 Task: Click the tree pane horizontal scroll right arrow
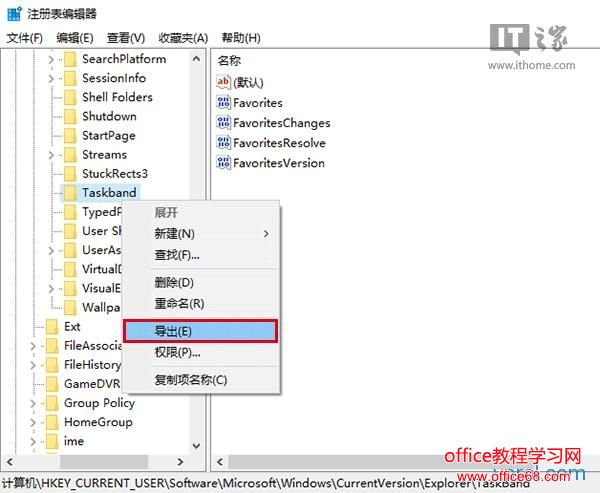click(x=180, y=462)
